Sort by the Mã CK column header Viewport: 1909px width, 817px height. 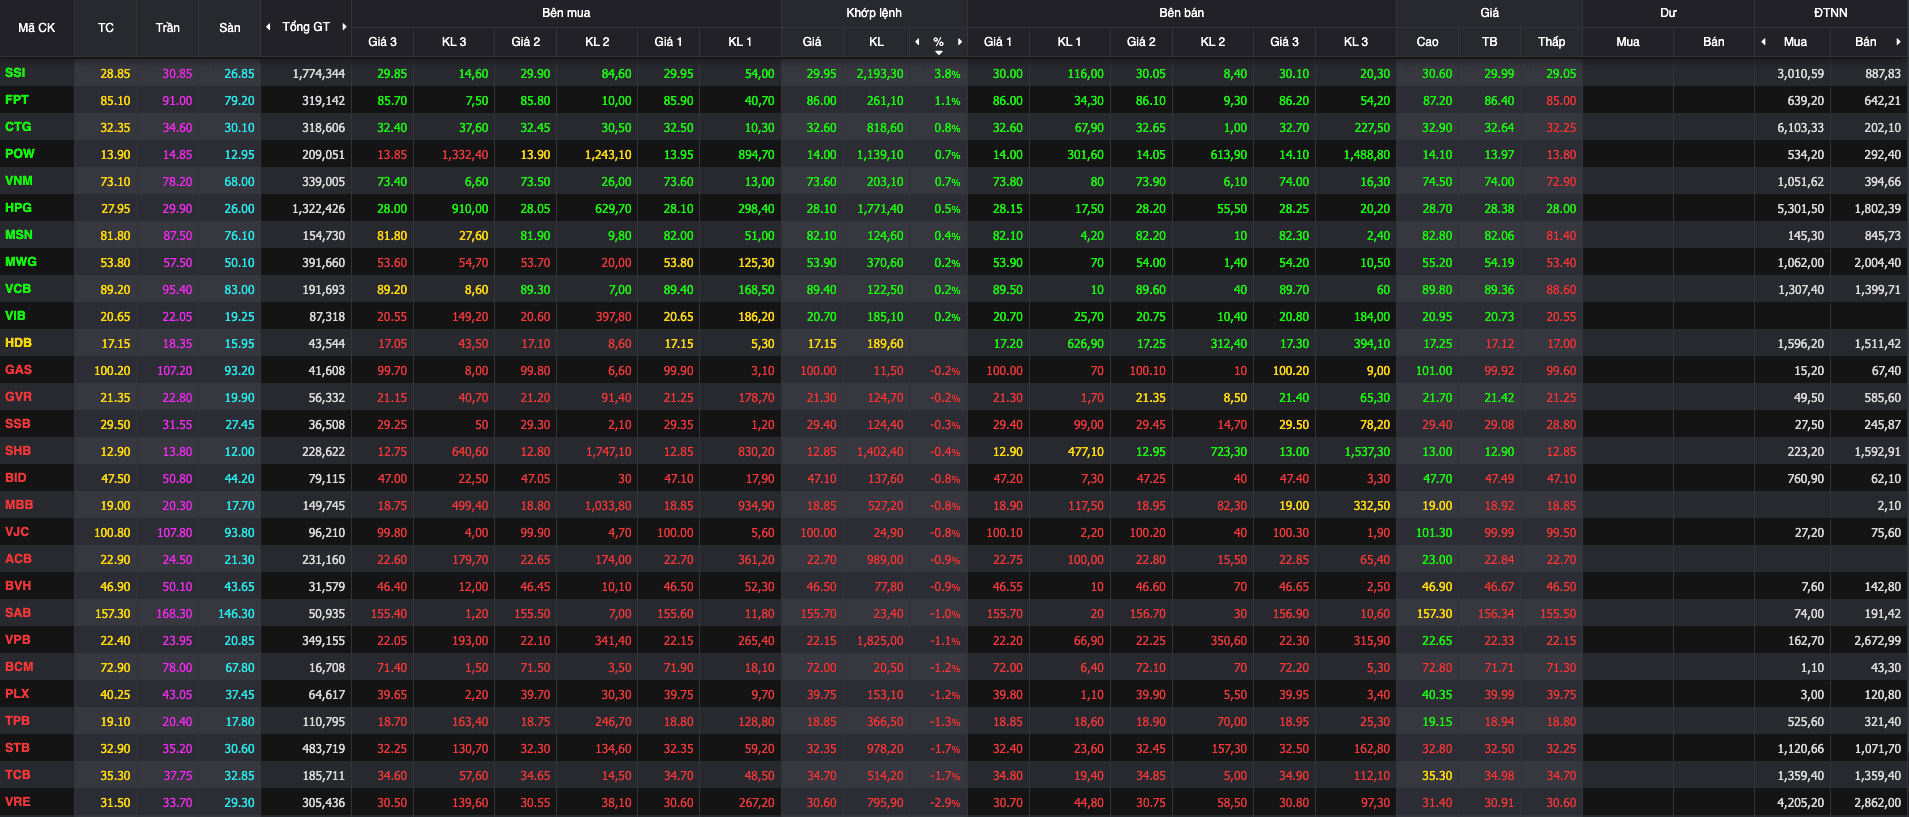[36, 28]
